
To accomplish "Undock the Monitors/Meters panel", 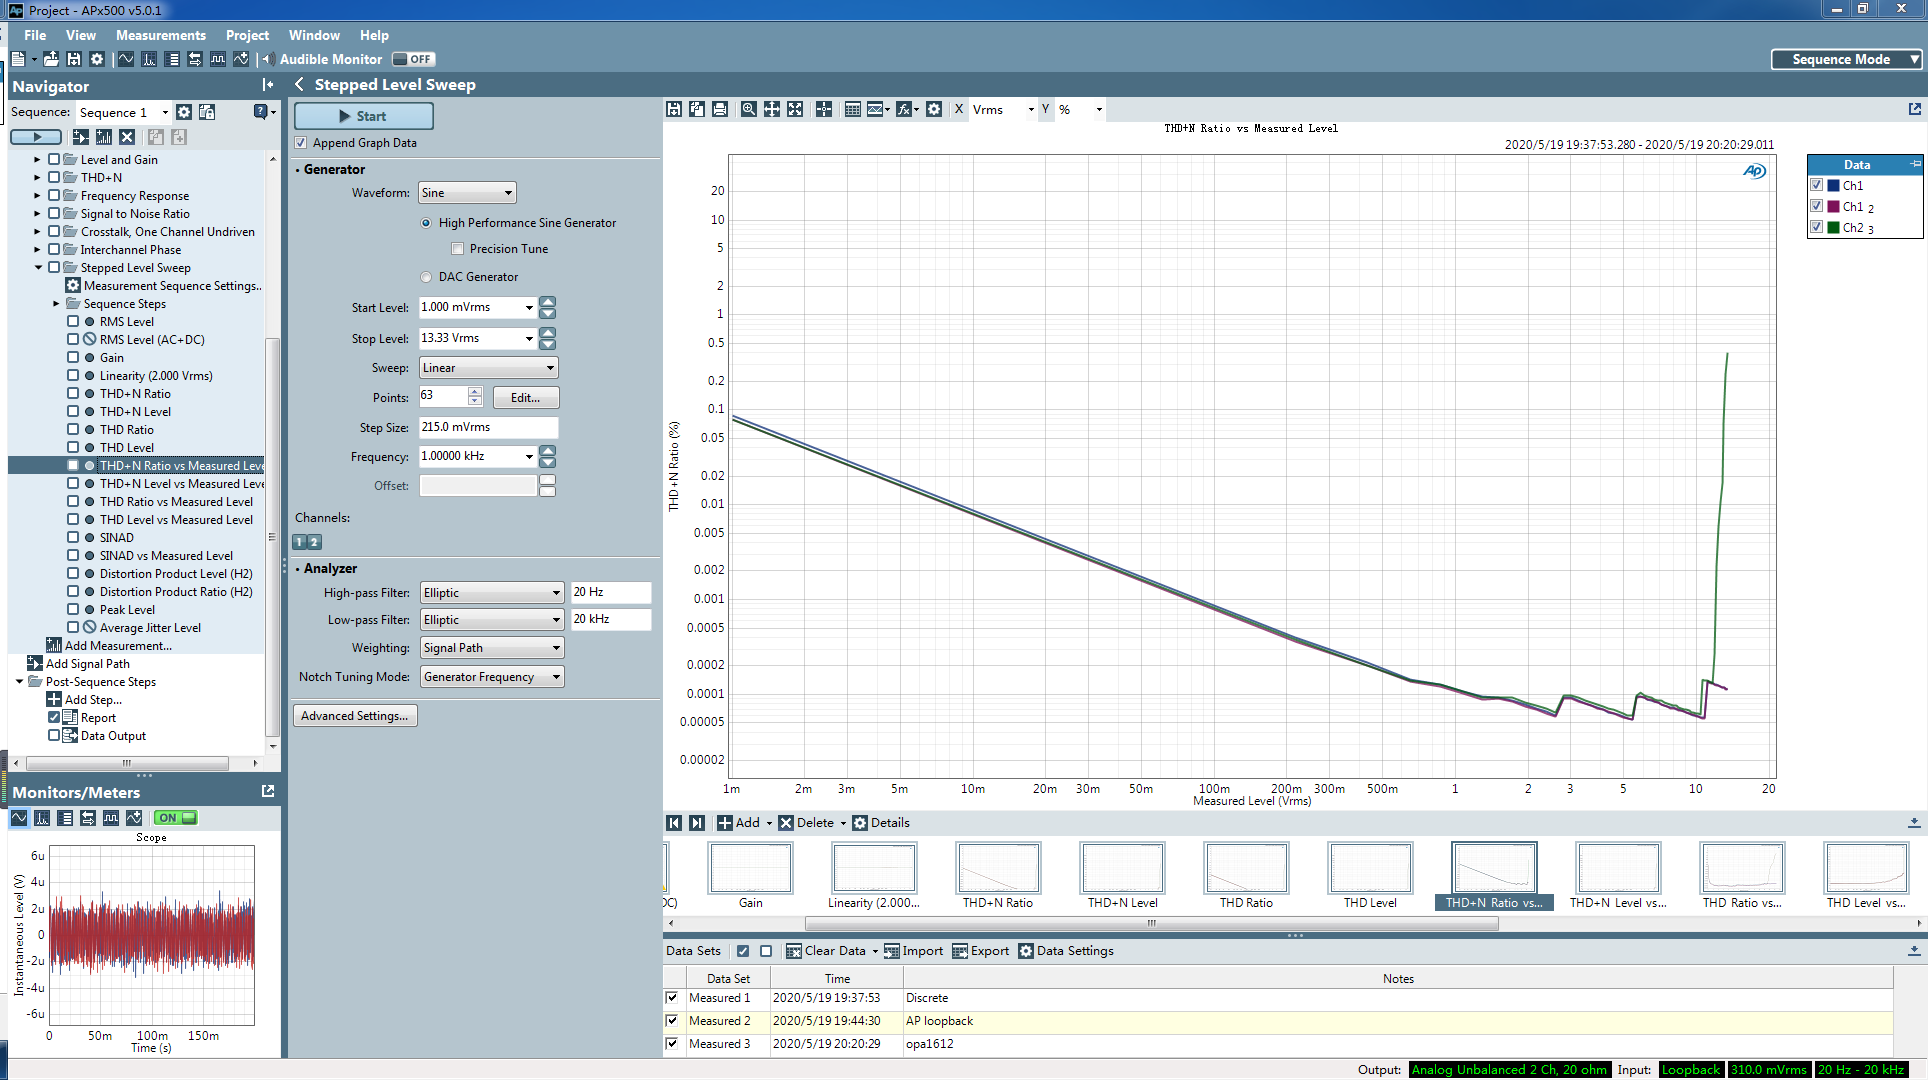I will pos(268,791).
